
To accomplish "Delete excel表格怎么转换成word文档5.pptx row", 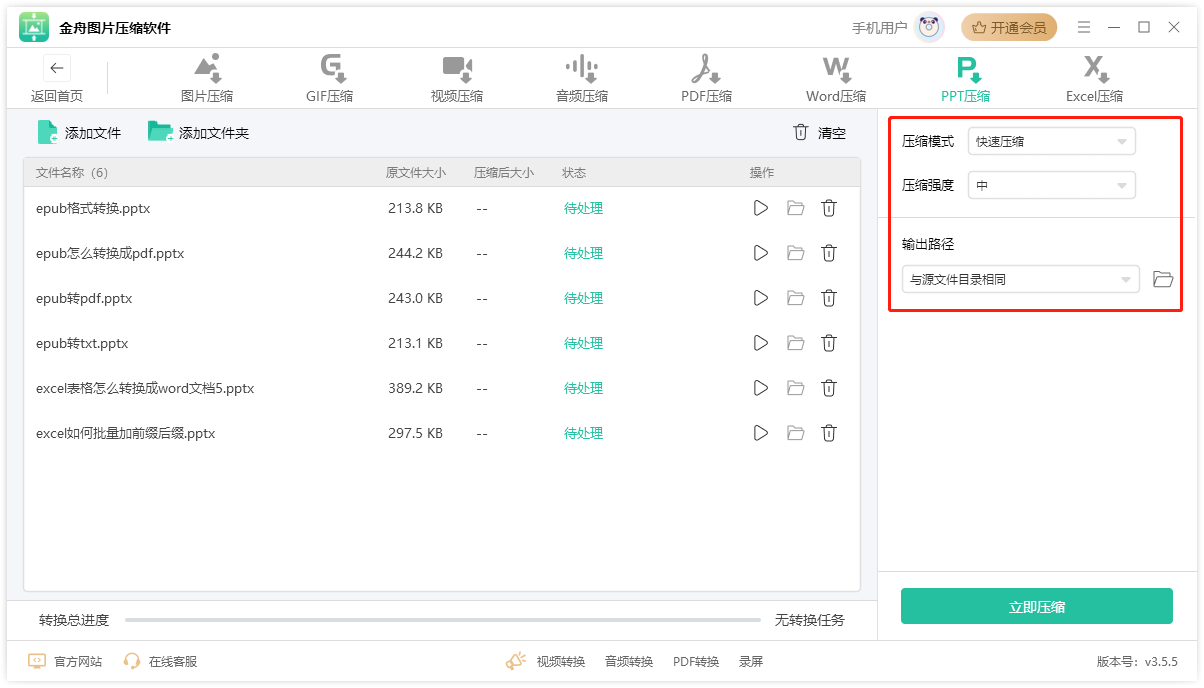I will click(829, 388).
